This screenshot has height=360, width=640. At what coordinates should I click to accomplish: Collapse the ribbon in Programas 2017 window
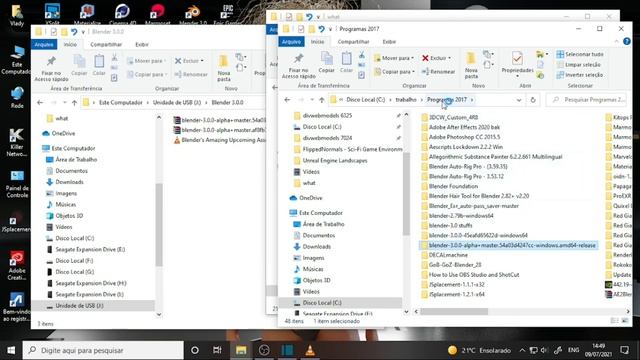pos(616,42)
